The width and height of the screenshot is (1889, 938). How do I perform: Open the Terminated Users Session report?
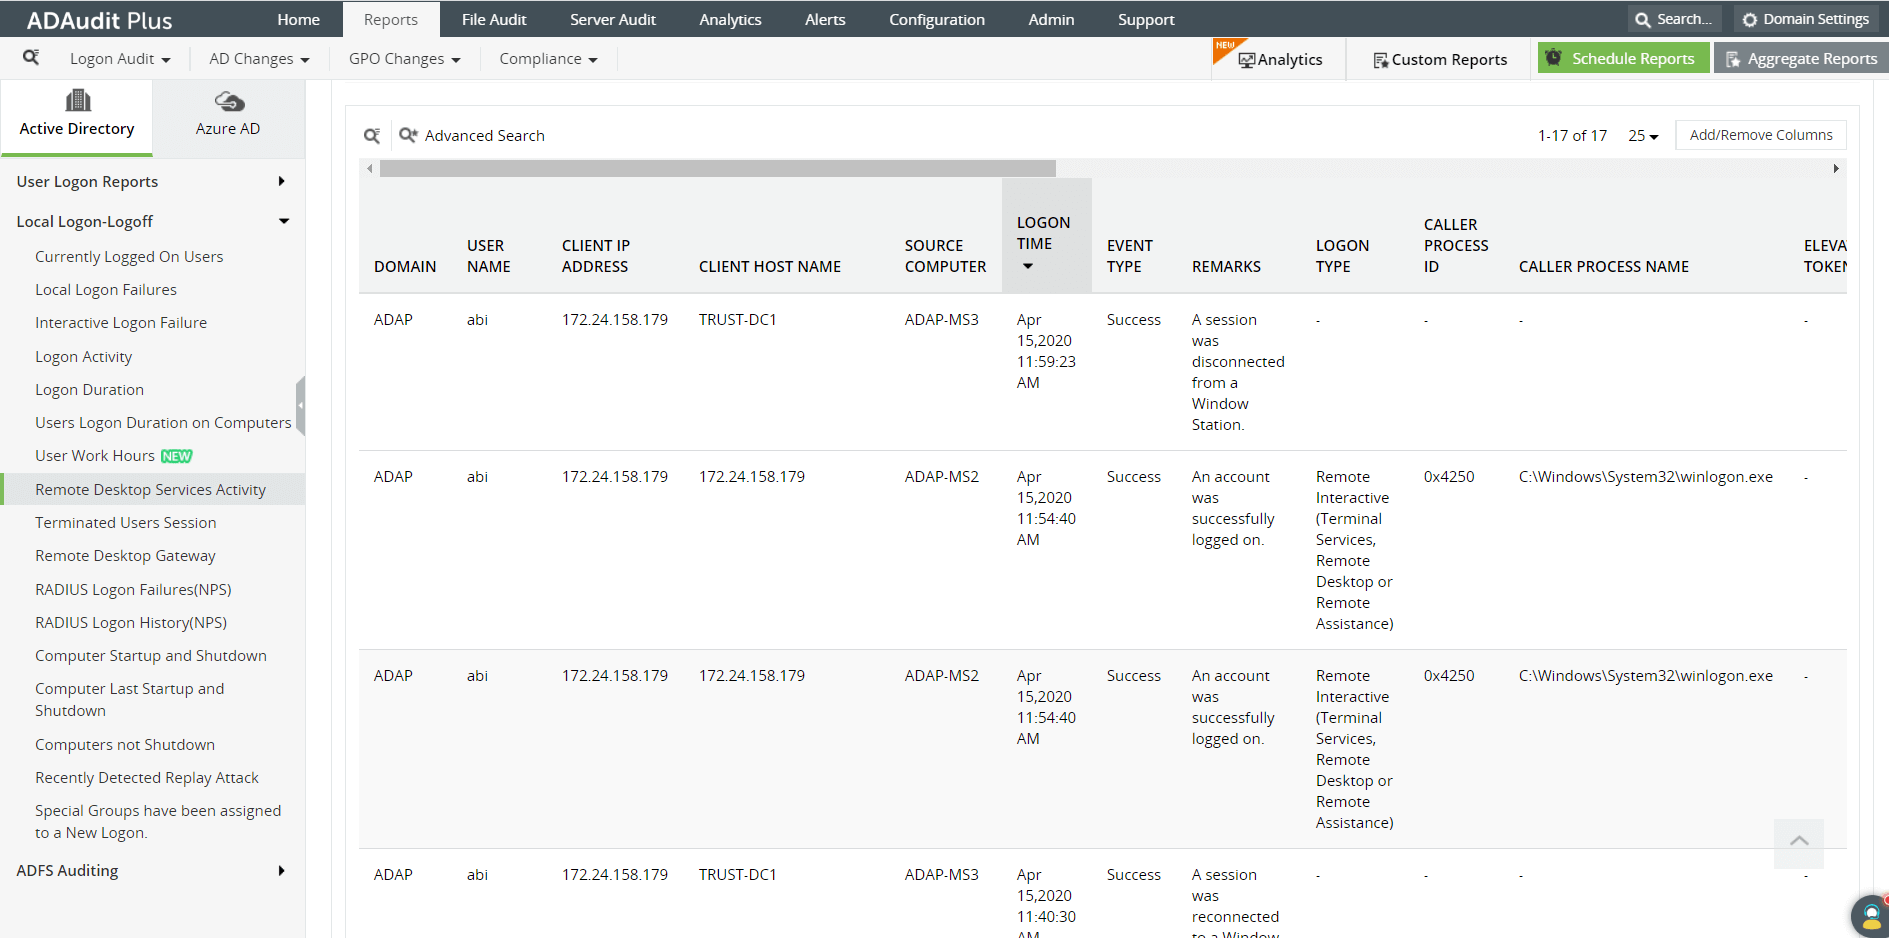pos(126,523)
